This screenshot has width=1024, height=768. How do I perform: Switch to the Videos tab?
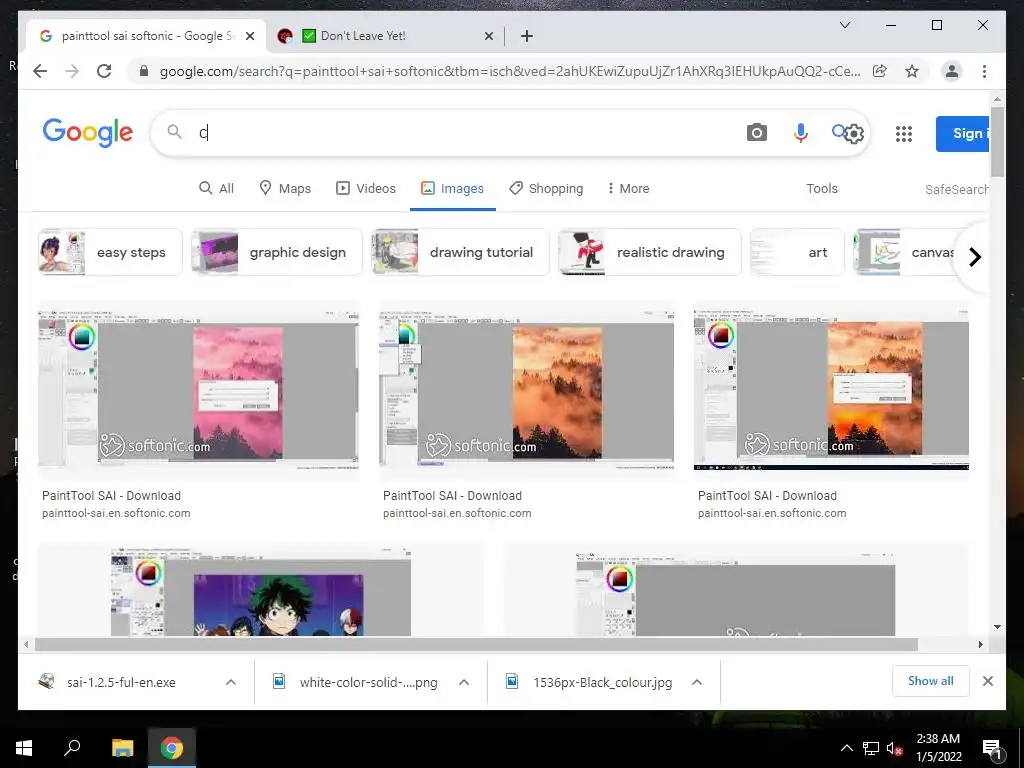tap(366, 189)
